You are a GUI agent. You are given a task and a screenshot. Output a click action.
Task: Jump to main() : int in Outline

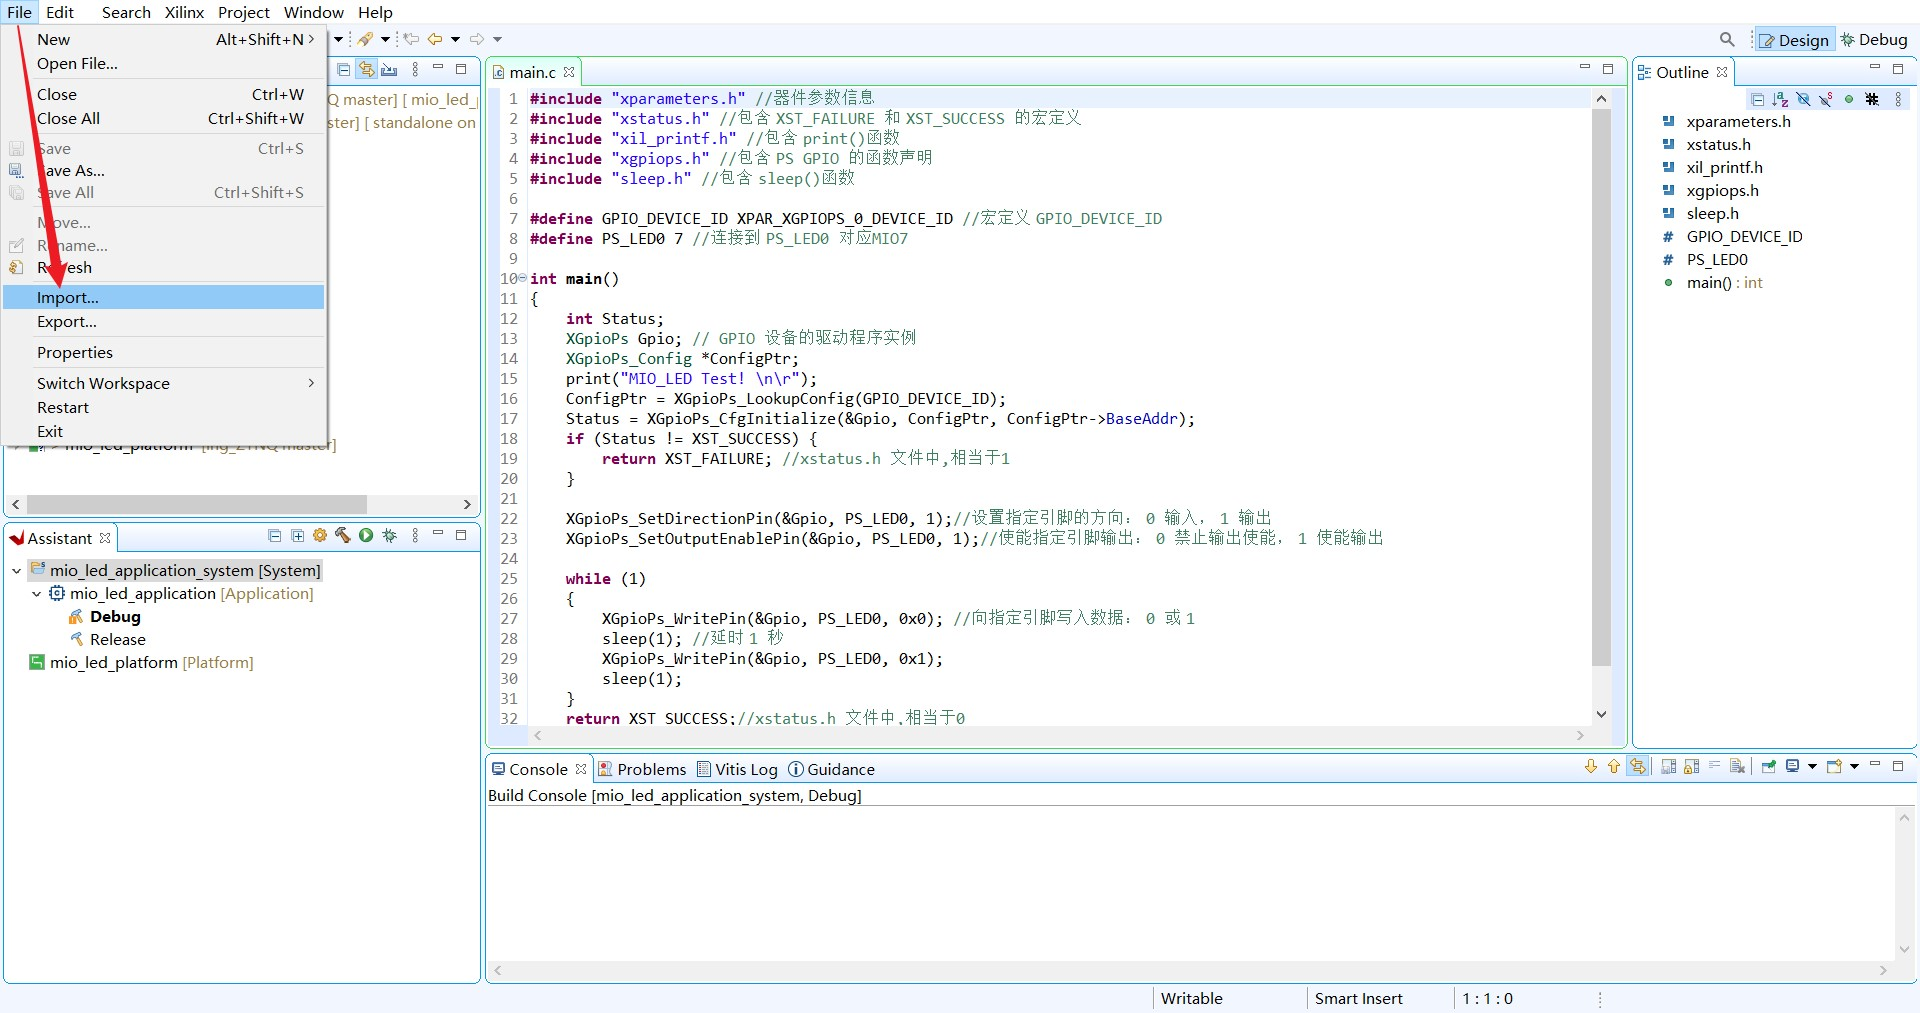click(x=1724, y=283)
